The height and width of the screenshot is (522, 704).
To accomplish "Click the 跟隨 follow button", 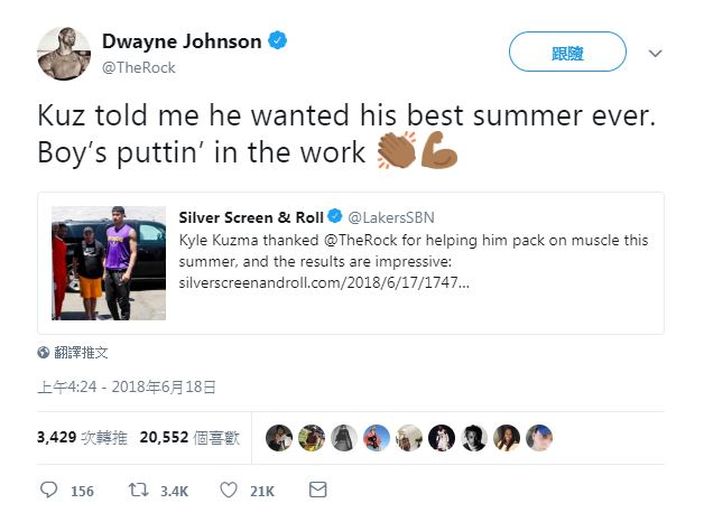I will tap(567, 52).
